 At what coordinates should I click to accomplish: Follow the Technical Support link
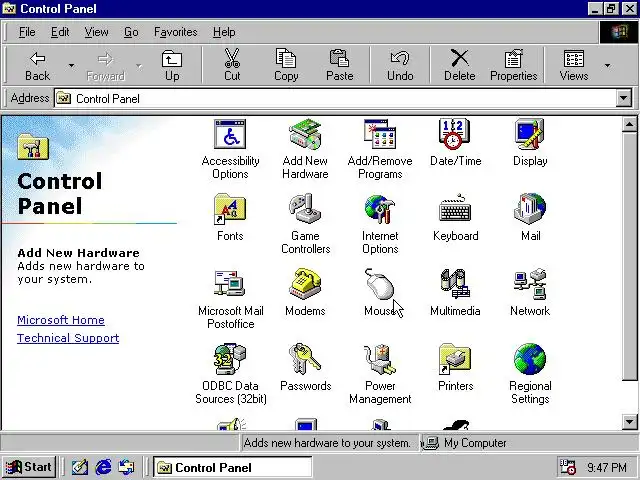(68, 338)
